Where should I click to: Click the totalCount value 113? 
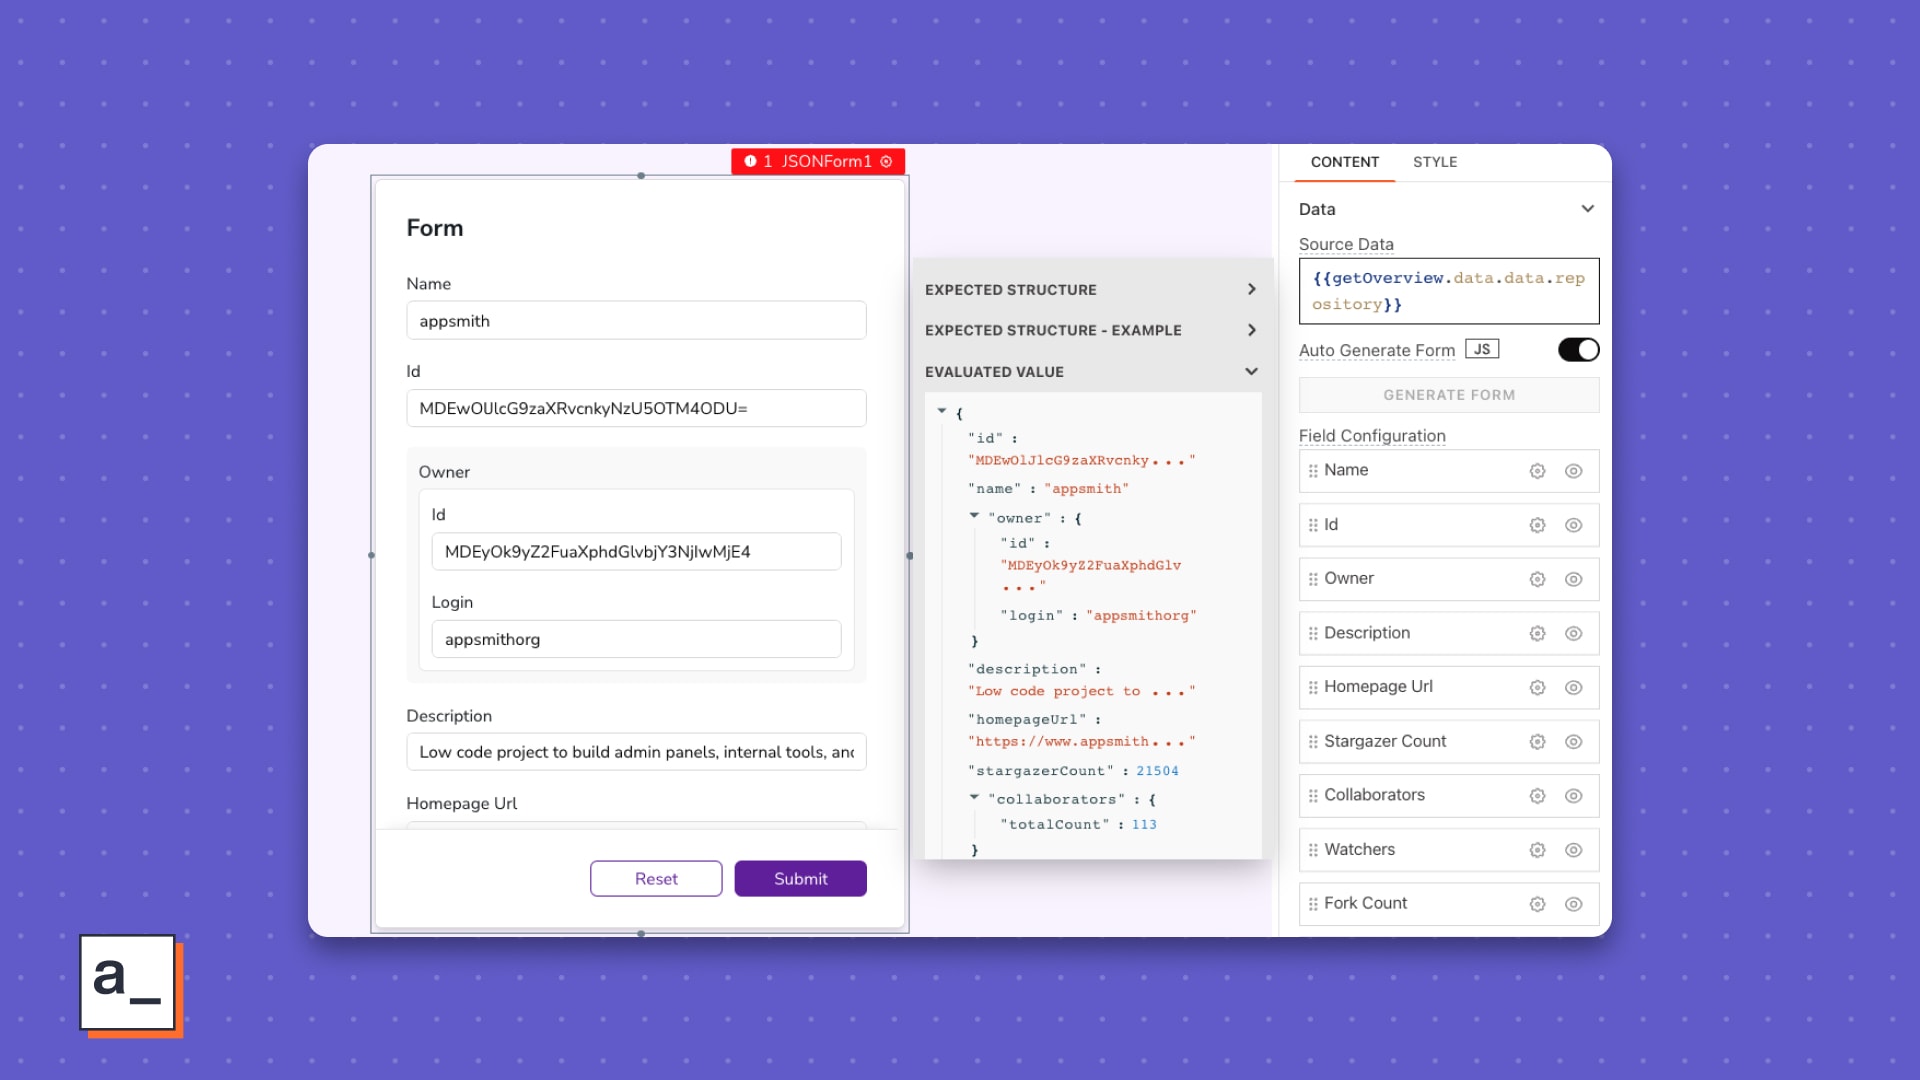coord(1144,825)
